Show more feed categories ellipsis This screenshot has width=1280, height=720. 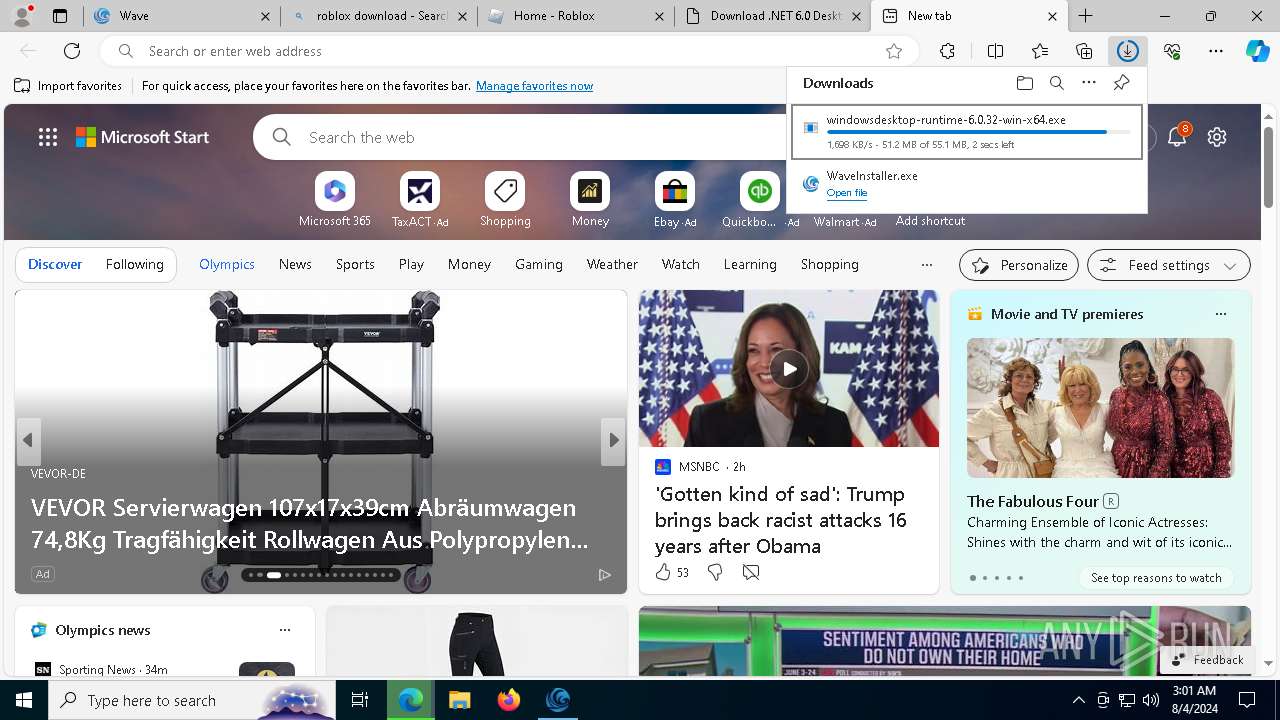[x=926, y=265]
